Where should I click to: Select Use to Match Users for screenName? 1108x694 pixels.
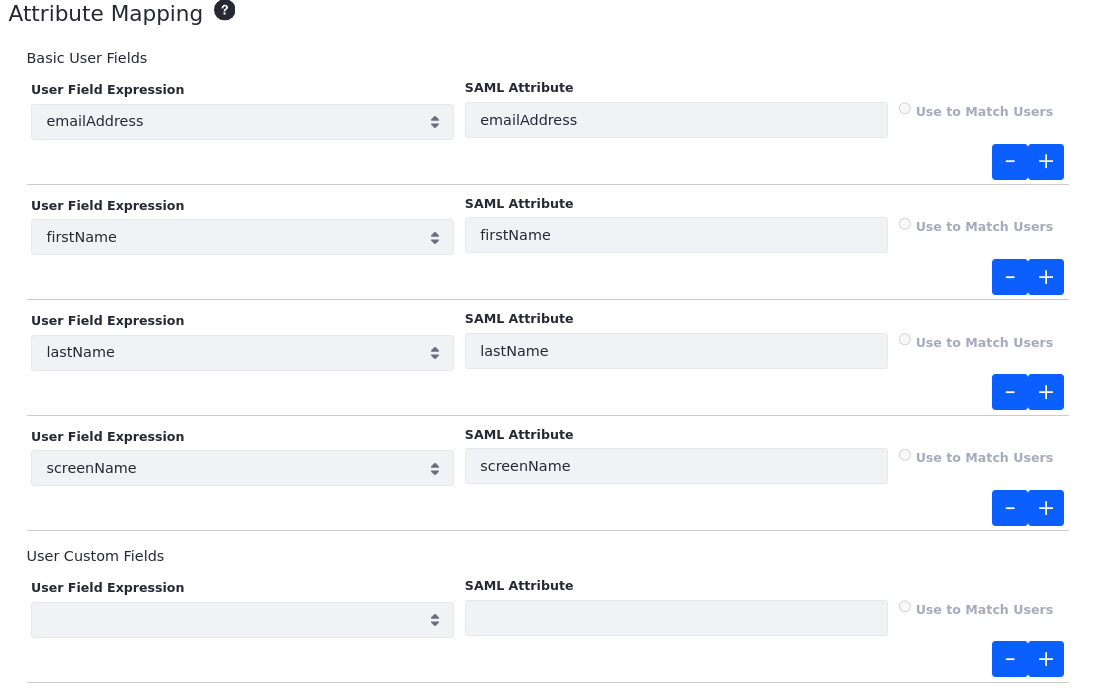pyautogui.click(x=904, y=455)
